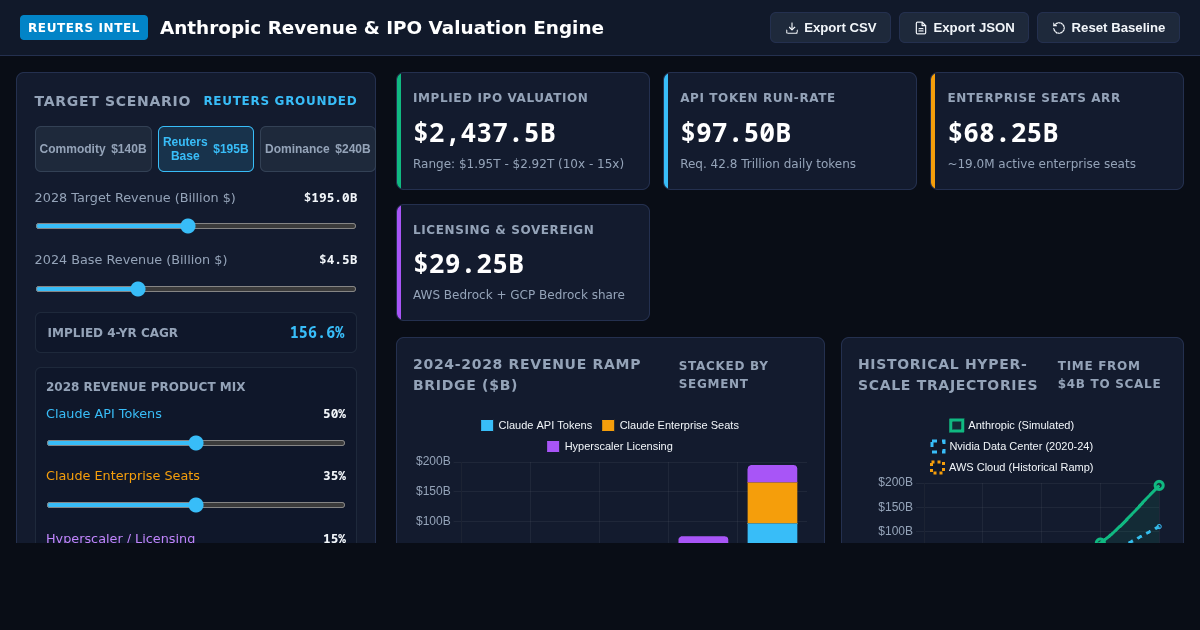Click the Claude Enterprise Seats 35% value
The width and height of the screenshot is (1200, 630).
tap(334, 476)
